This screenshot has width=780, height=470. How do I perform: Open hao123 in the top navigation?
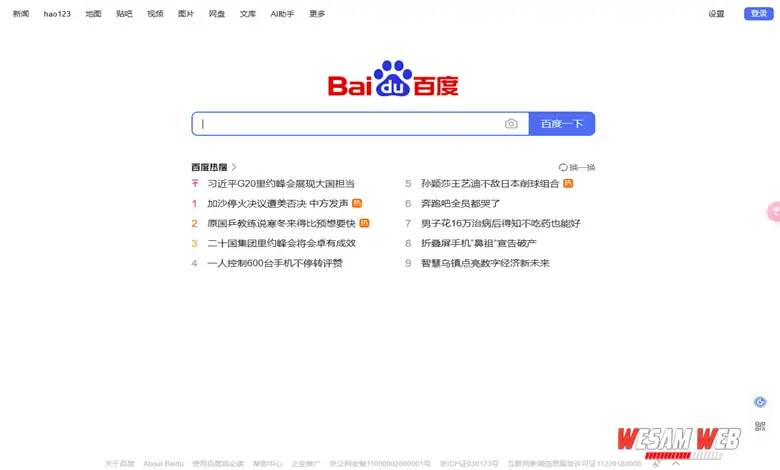57,14
